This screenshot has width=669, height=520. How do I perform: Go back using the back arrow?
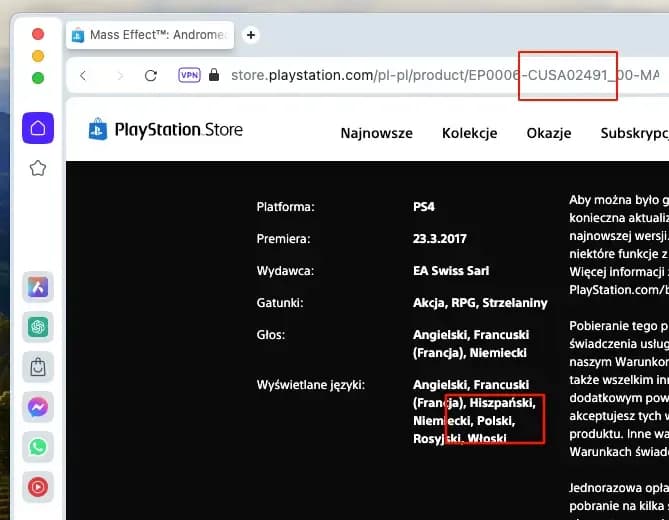tap(84, 75)
